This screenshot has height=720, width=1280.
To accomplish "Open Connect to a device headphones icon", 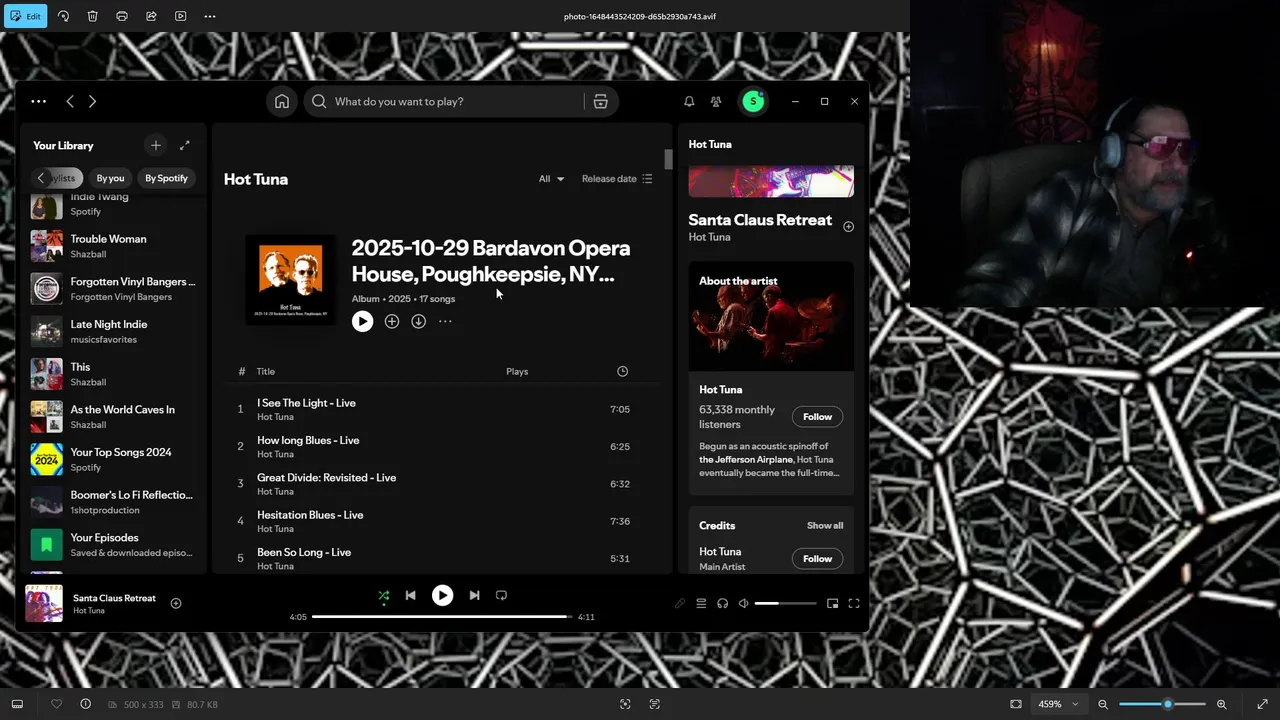I will (x=722, y=603).
